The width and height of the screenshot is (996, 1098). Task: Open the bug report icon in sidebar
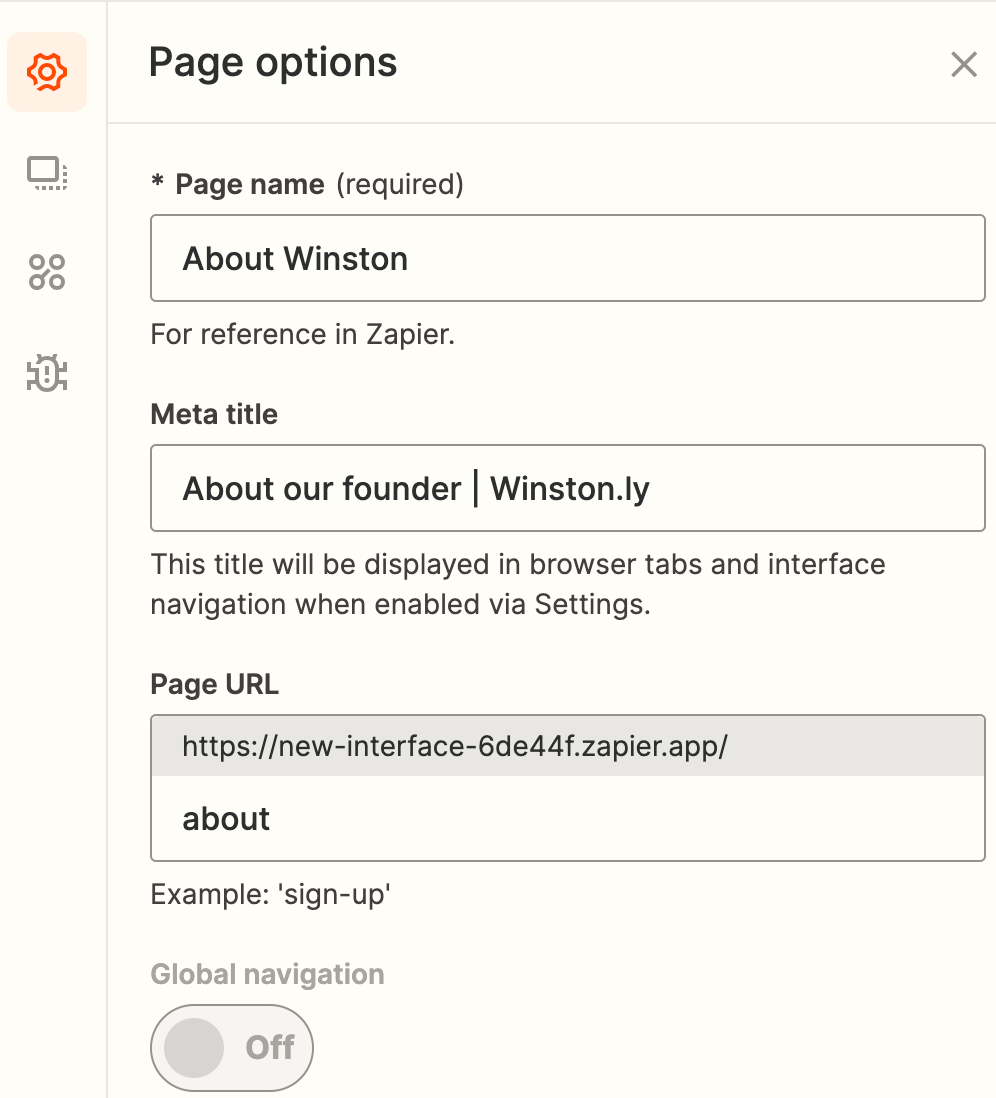(x=47, y=373)
